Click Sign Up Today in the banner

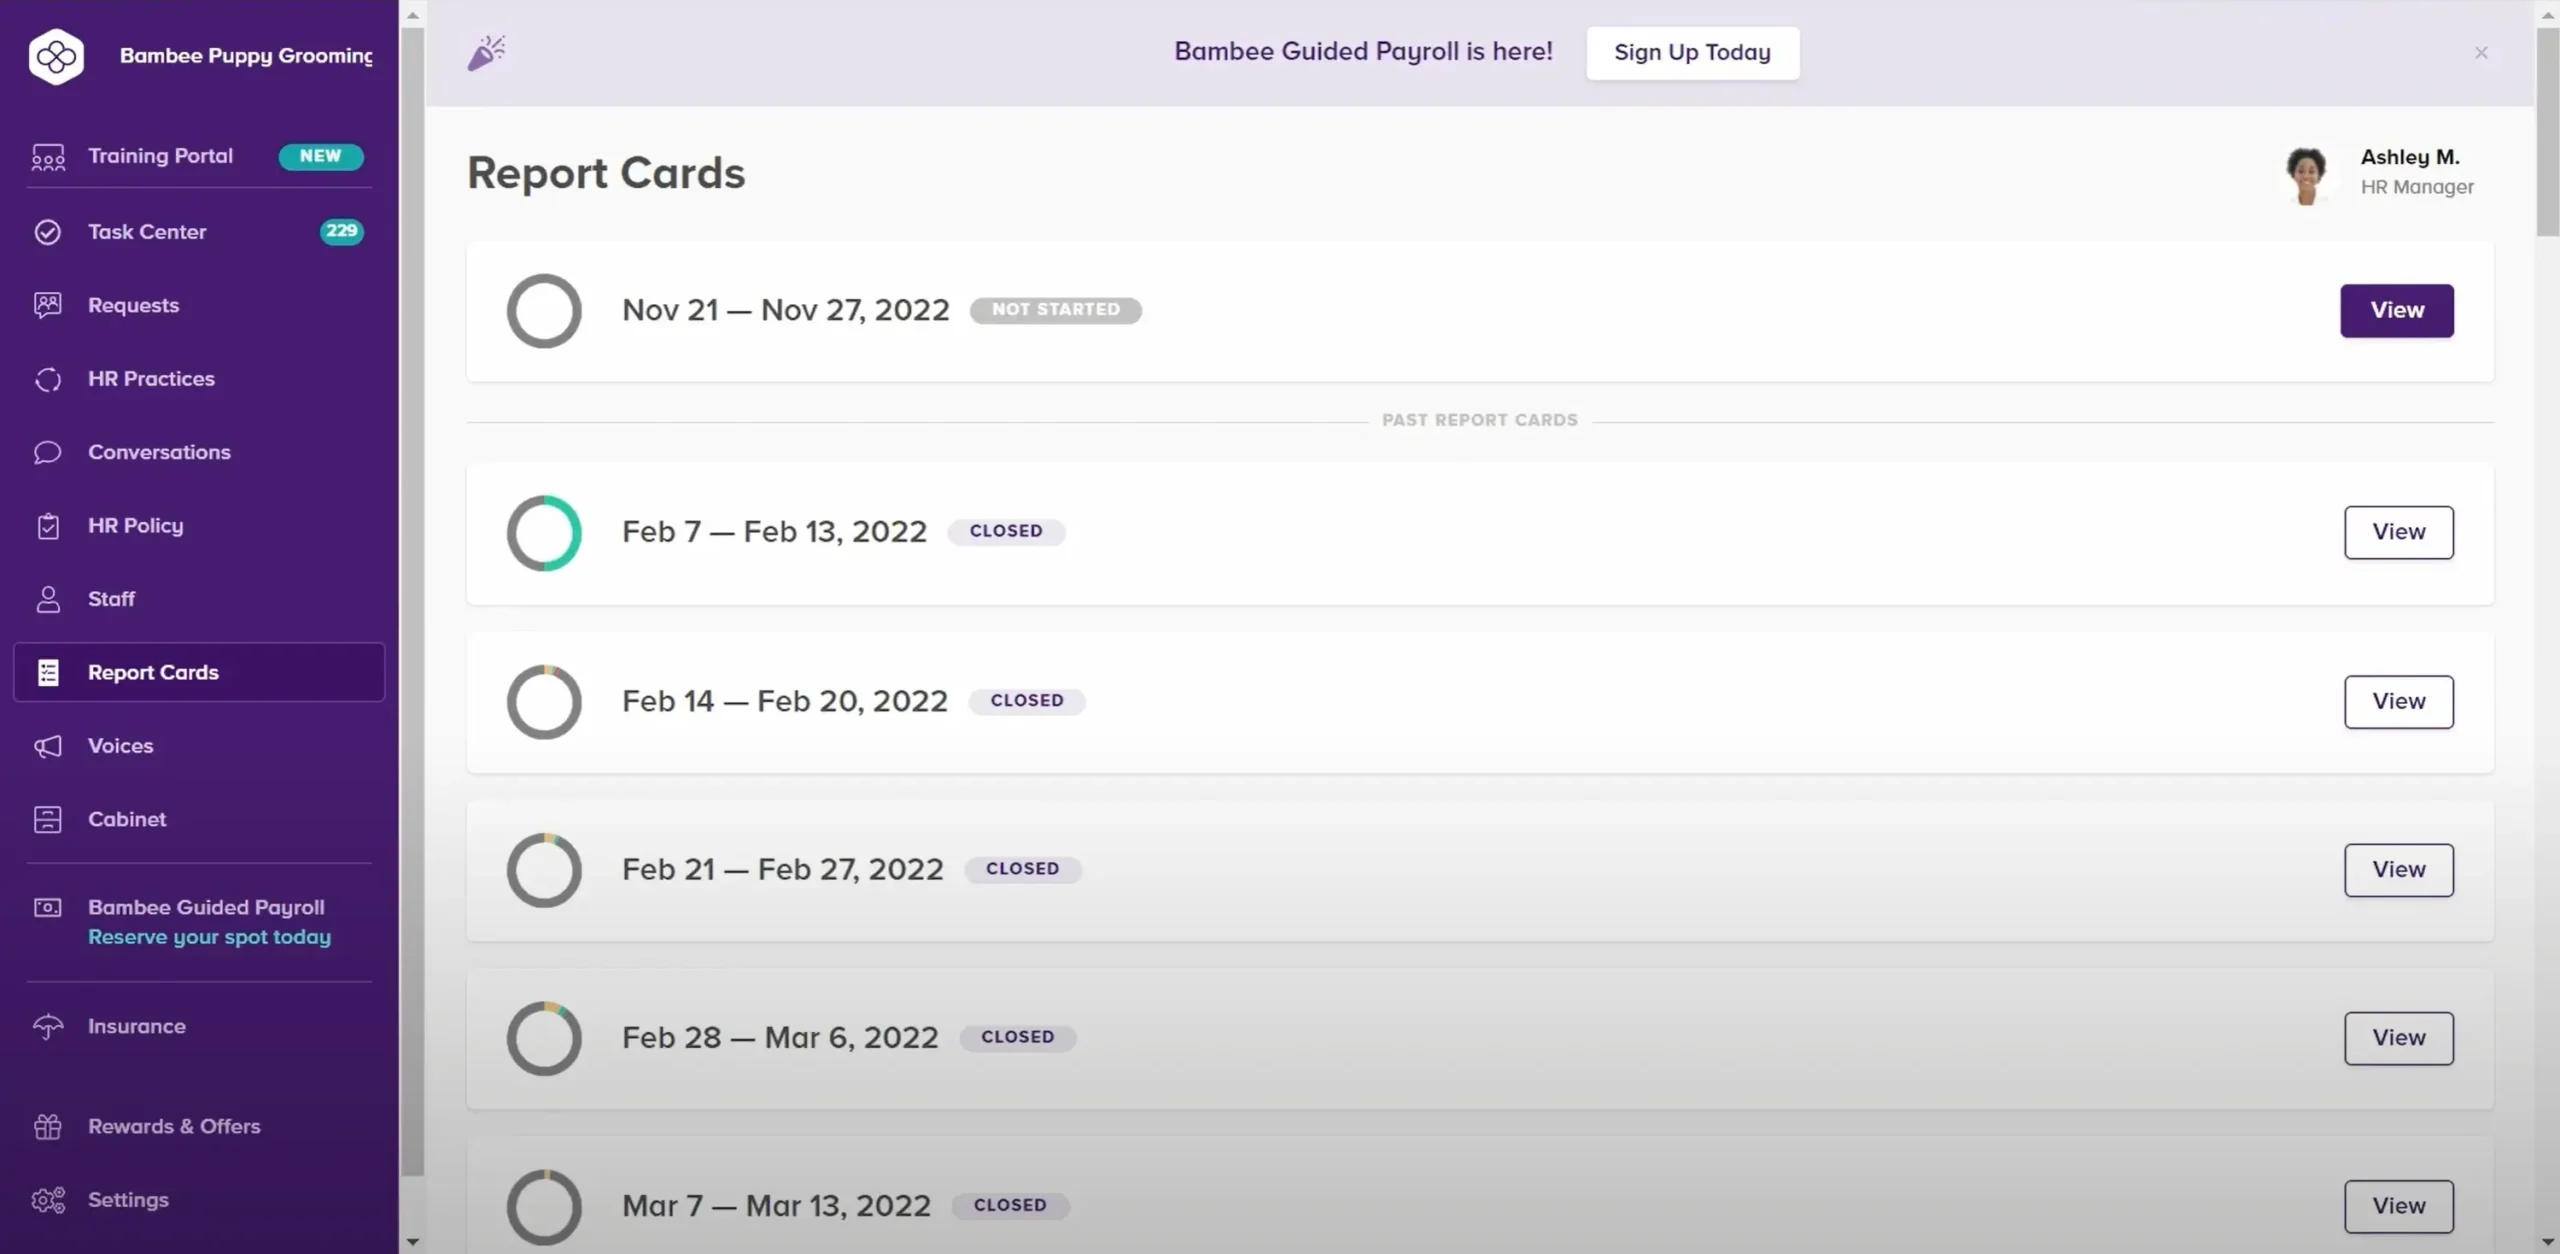[1692, 52]
